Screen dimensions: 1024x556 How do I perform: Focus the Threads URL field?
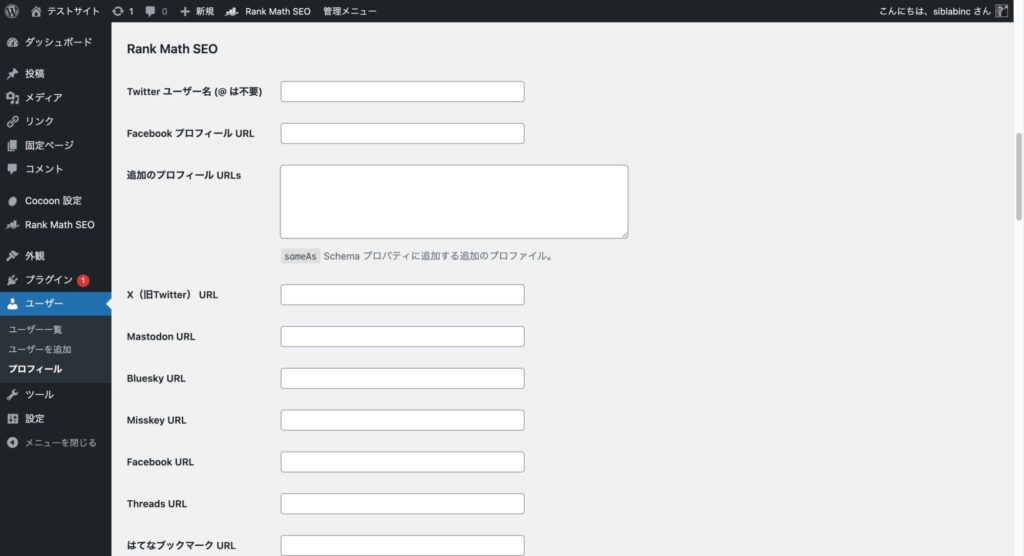[402, 504]
